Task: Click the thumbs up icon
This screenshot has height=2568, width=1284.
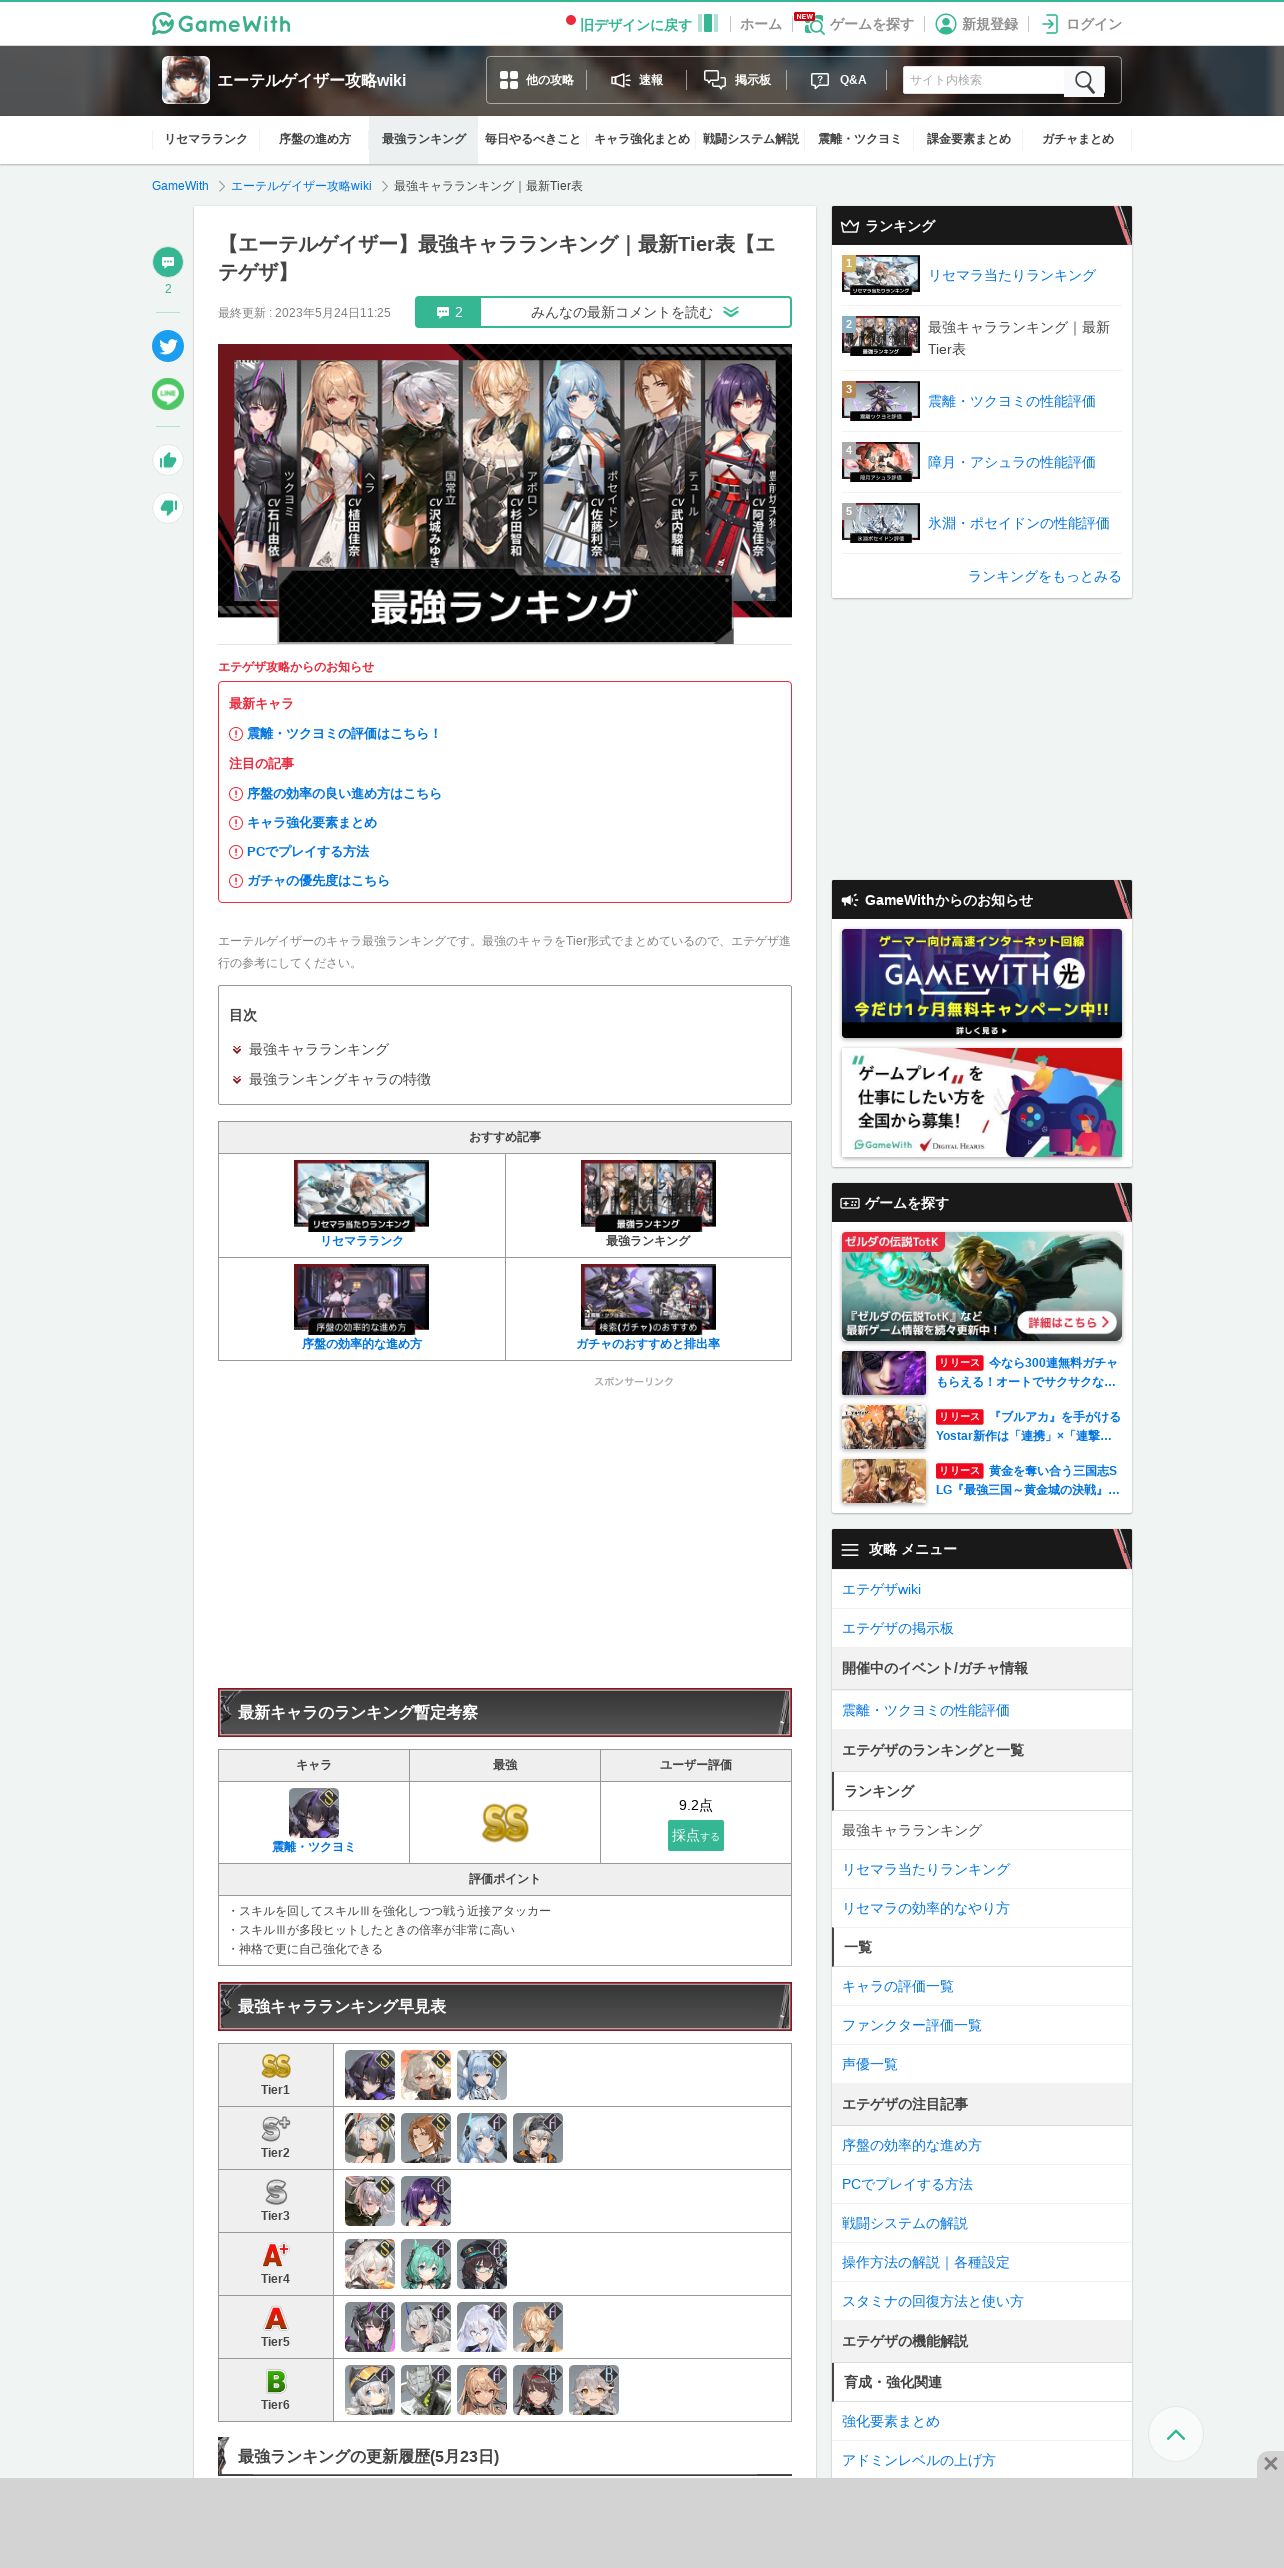Action: click(168, 460)
